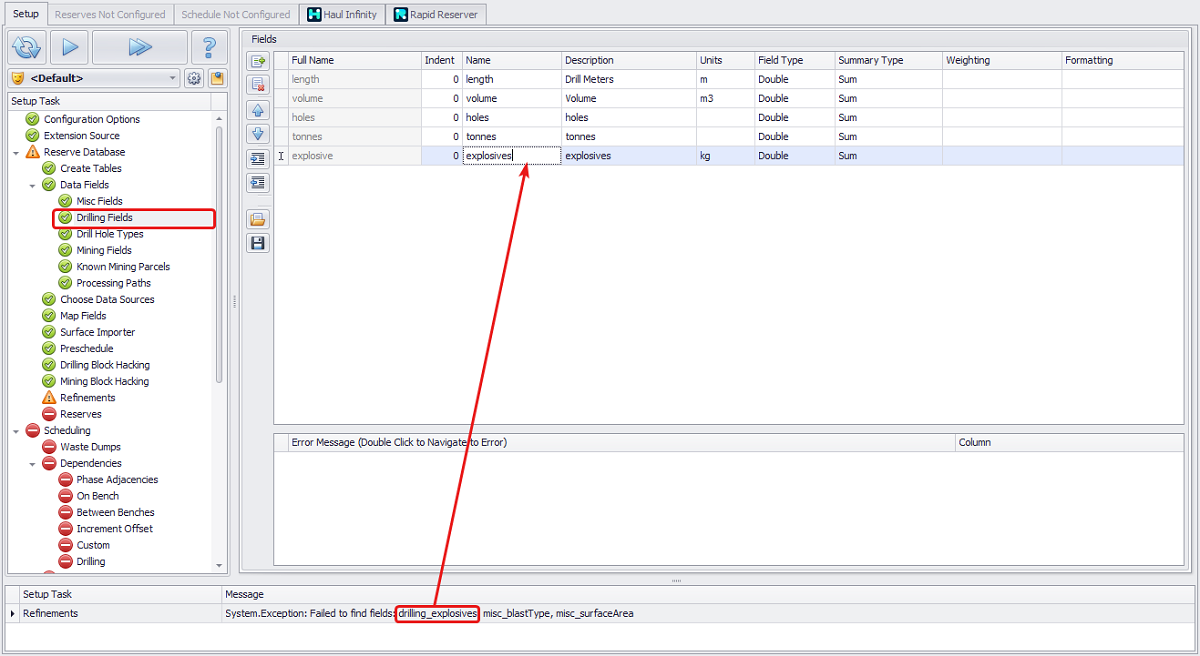
Task: Open the Rapid Reserver tab
Action: pos(437,15)
